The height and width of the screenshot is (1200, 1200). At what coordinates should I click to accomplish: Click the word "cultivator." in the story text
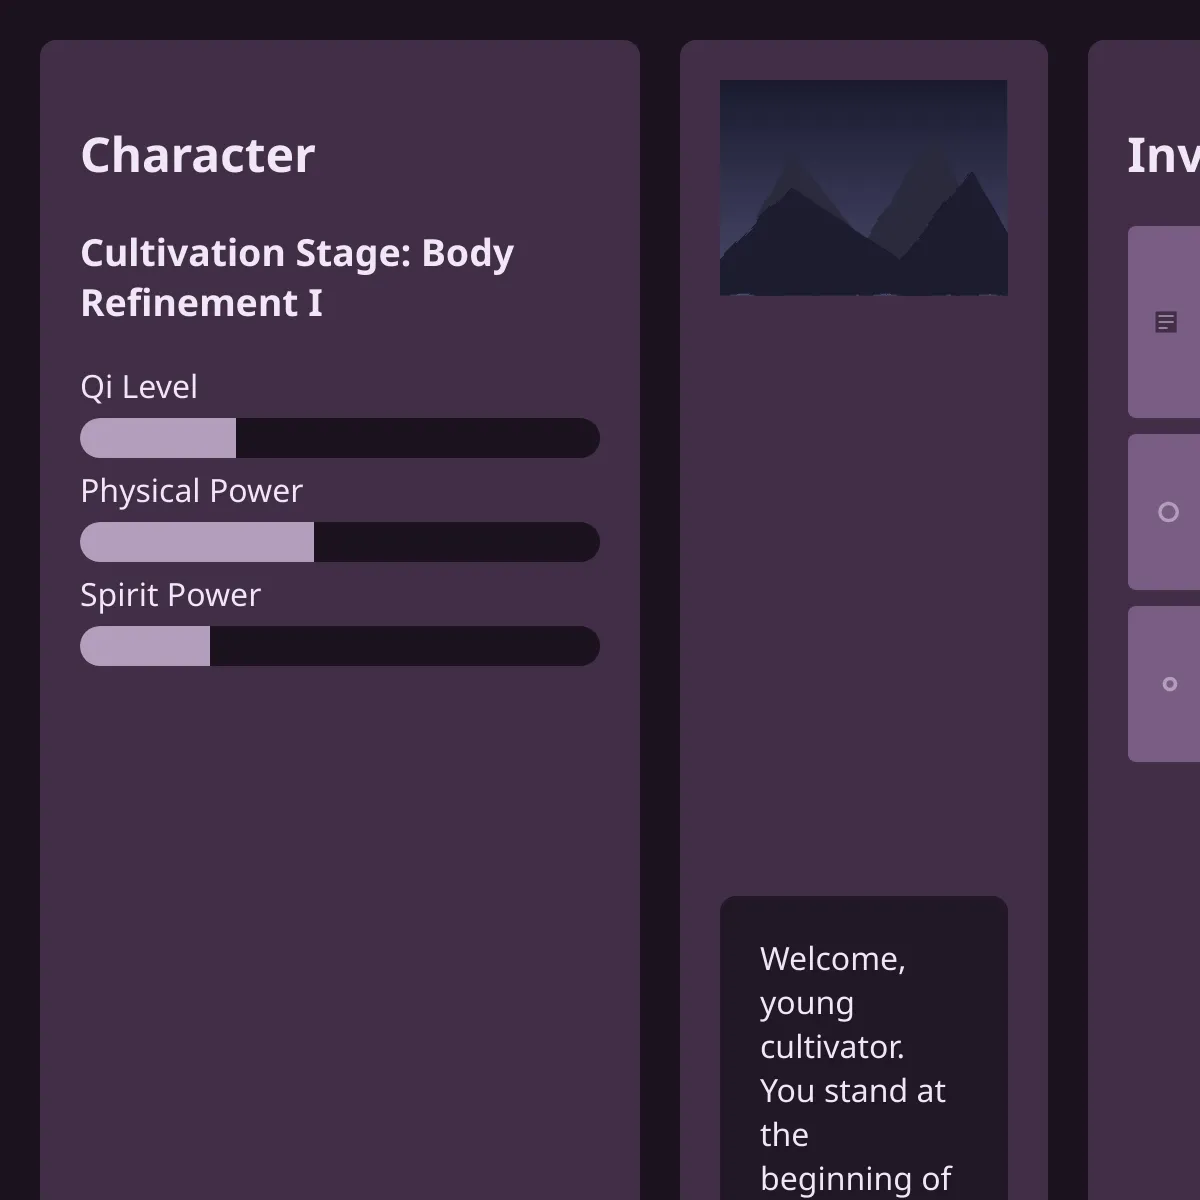point(832,1047)
